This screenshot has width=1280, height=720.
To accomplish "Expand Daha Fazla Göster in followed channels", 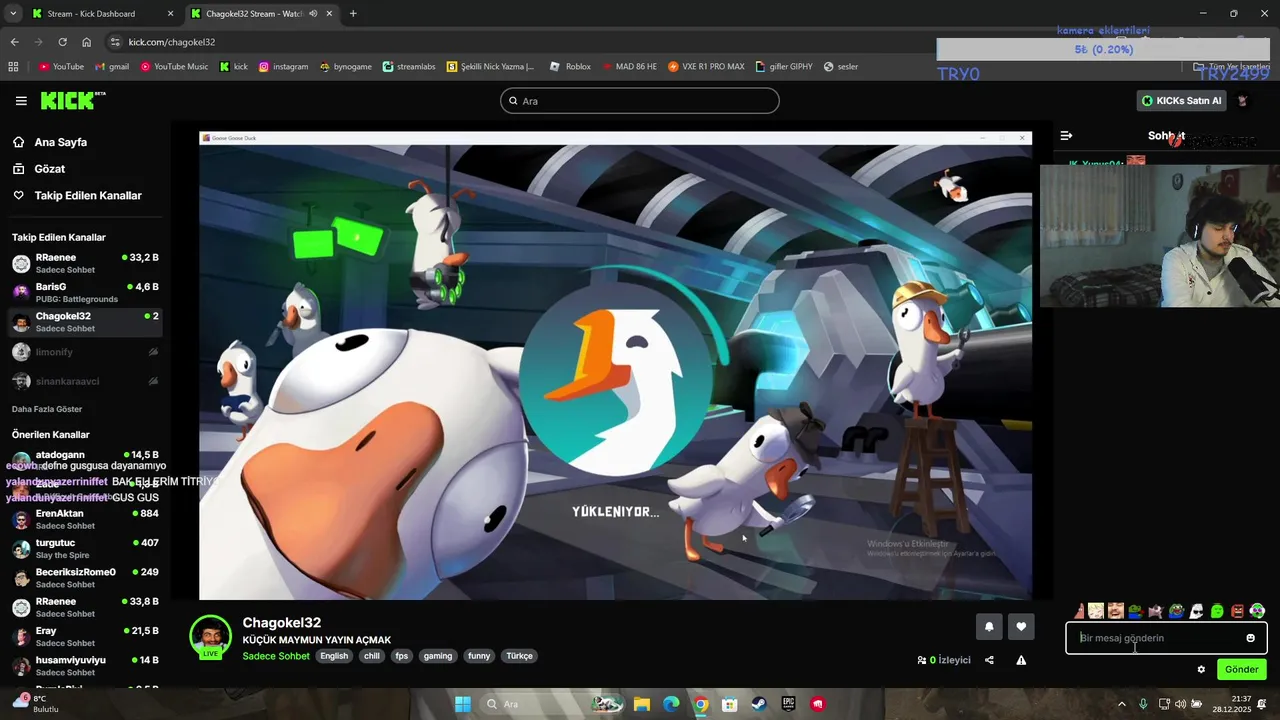I will [47, 409].
